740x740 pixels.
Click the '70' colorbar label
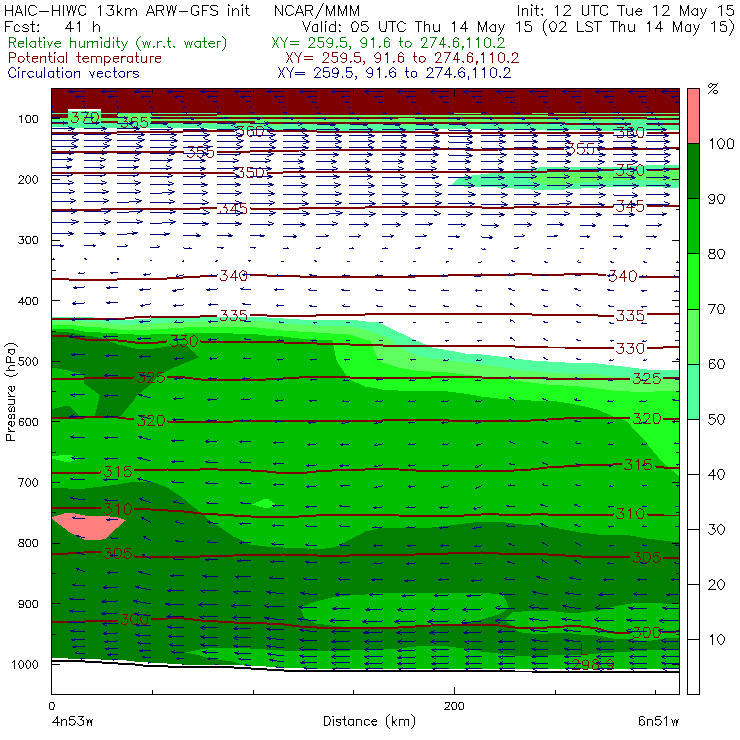717,309
